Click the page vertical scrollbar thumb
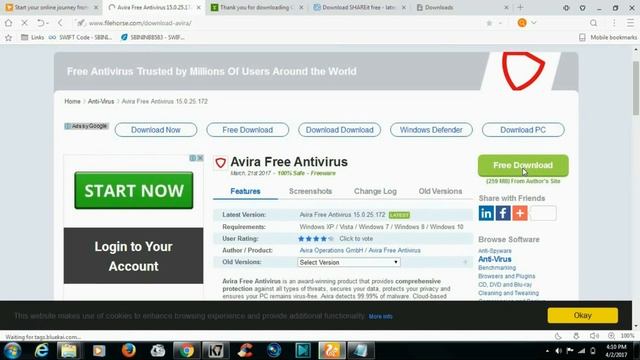This screenshot has width=640, height=360. (x=636, y=88)
